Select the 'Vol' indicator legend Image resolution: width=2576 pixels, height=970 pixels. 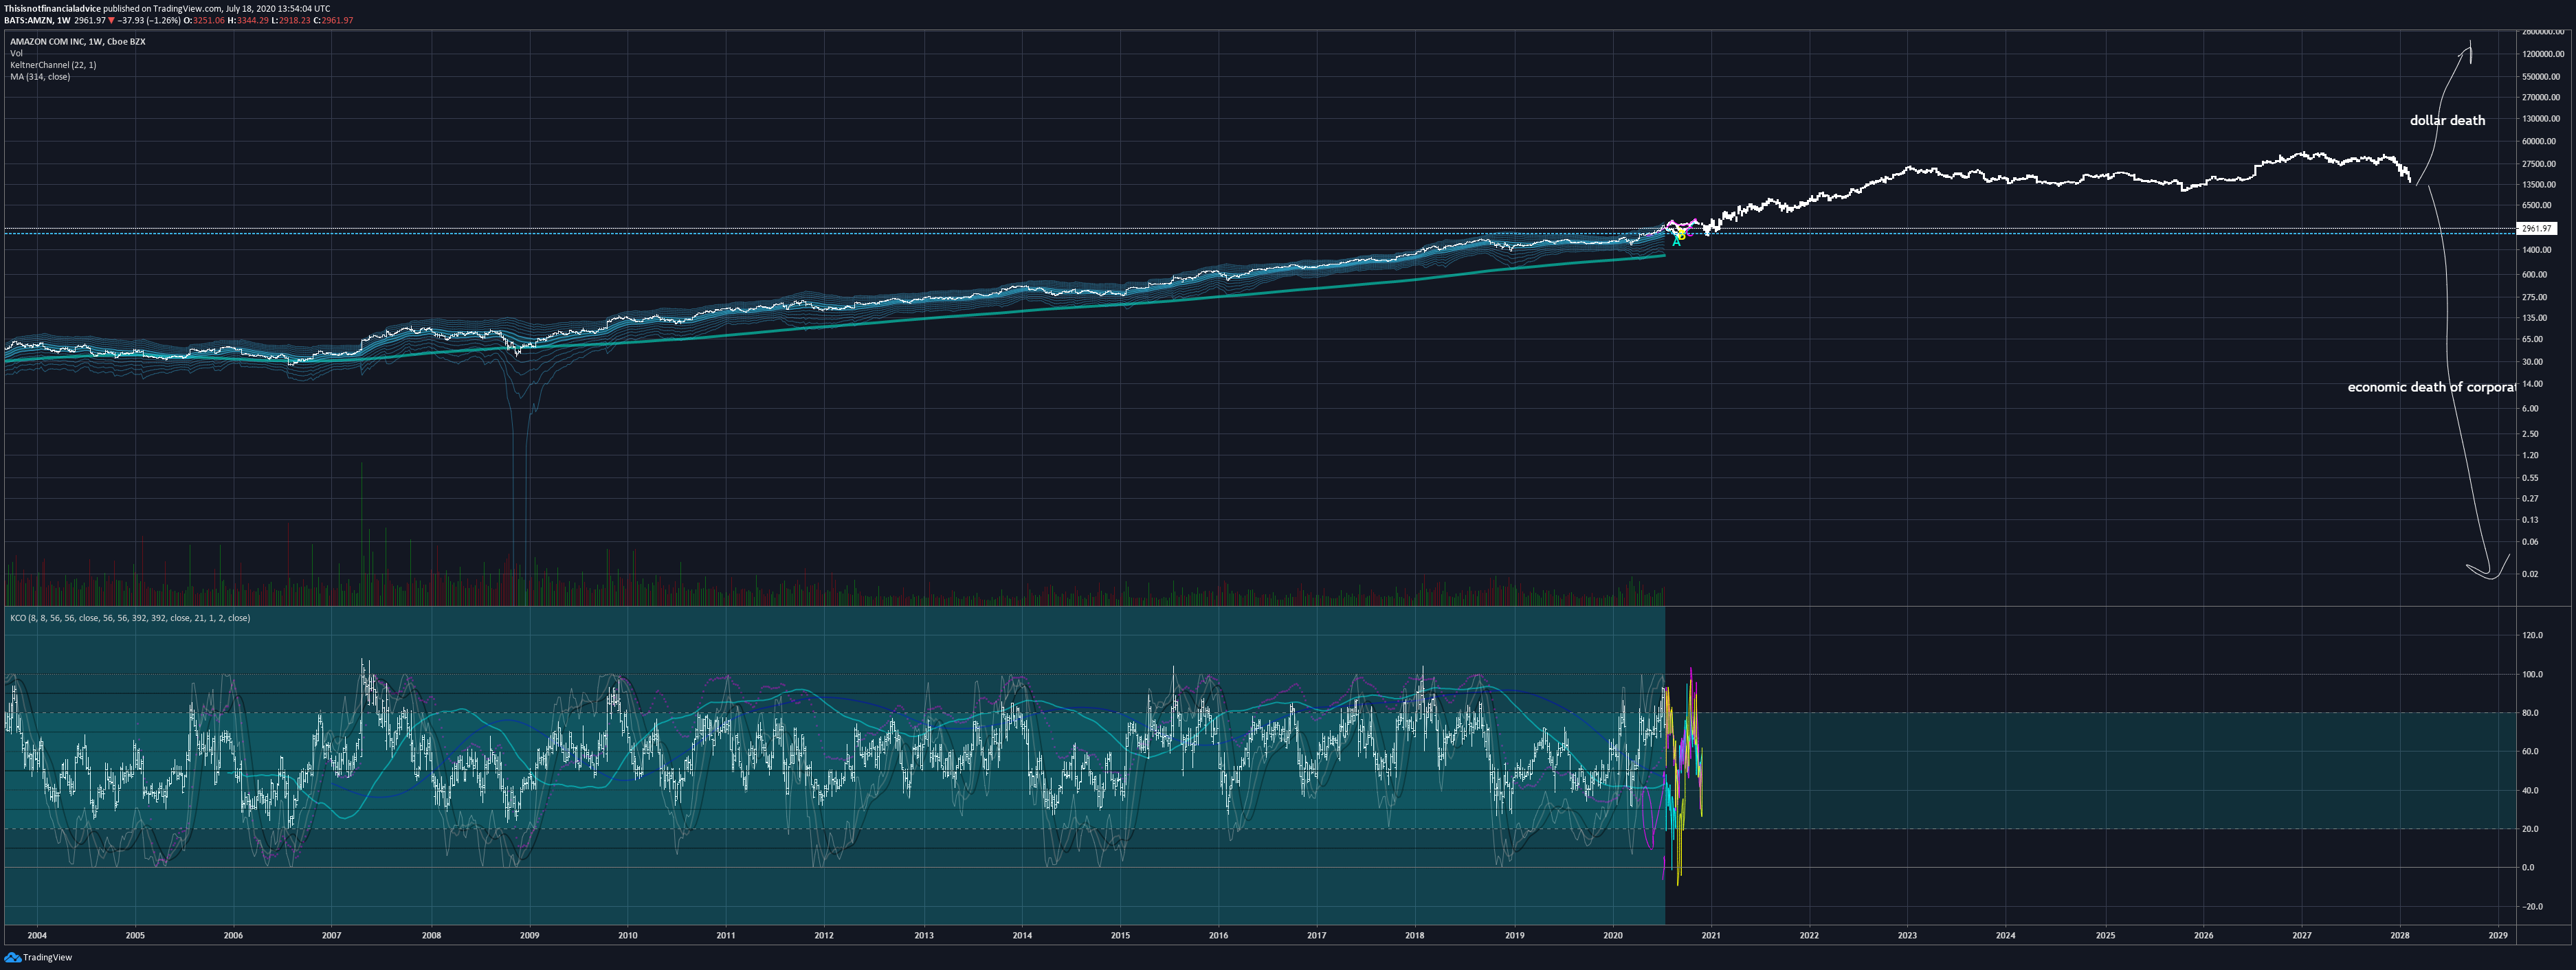click(16, 53)
